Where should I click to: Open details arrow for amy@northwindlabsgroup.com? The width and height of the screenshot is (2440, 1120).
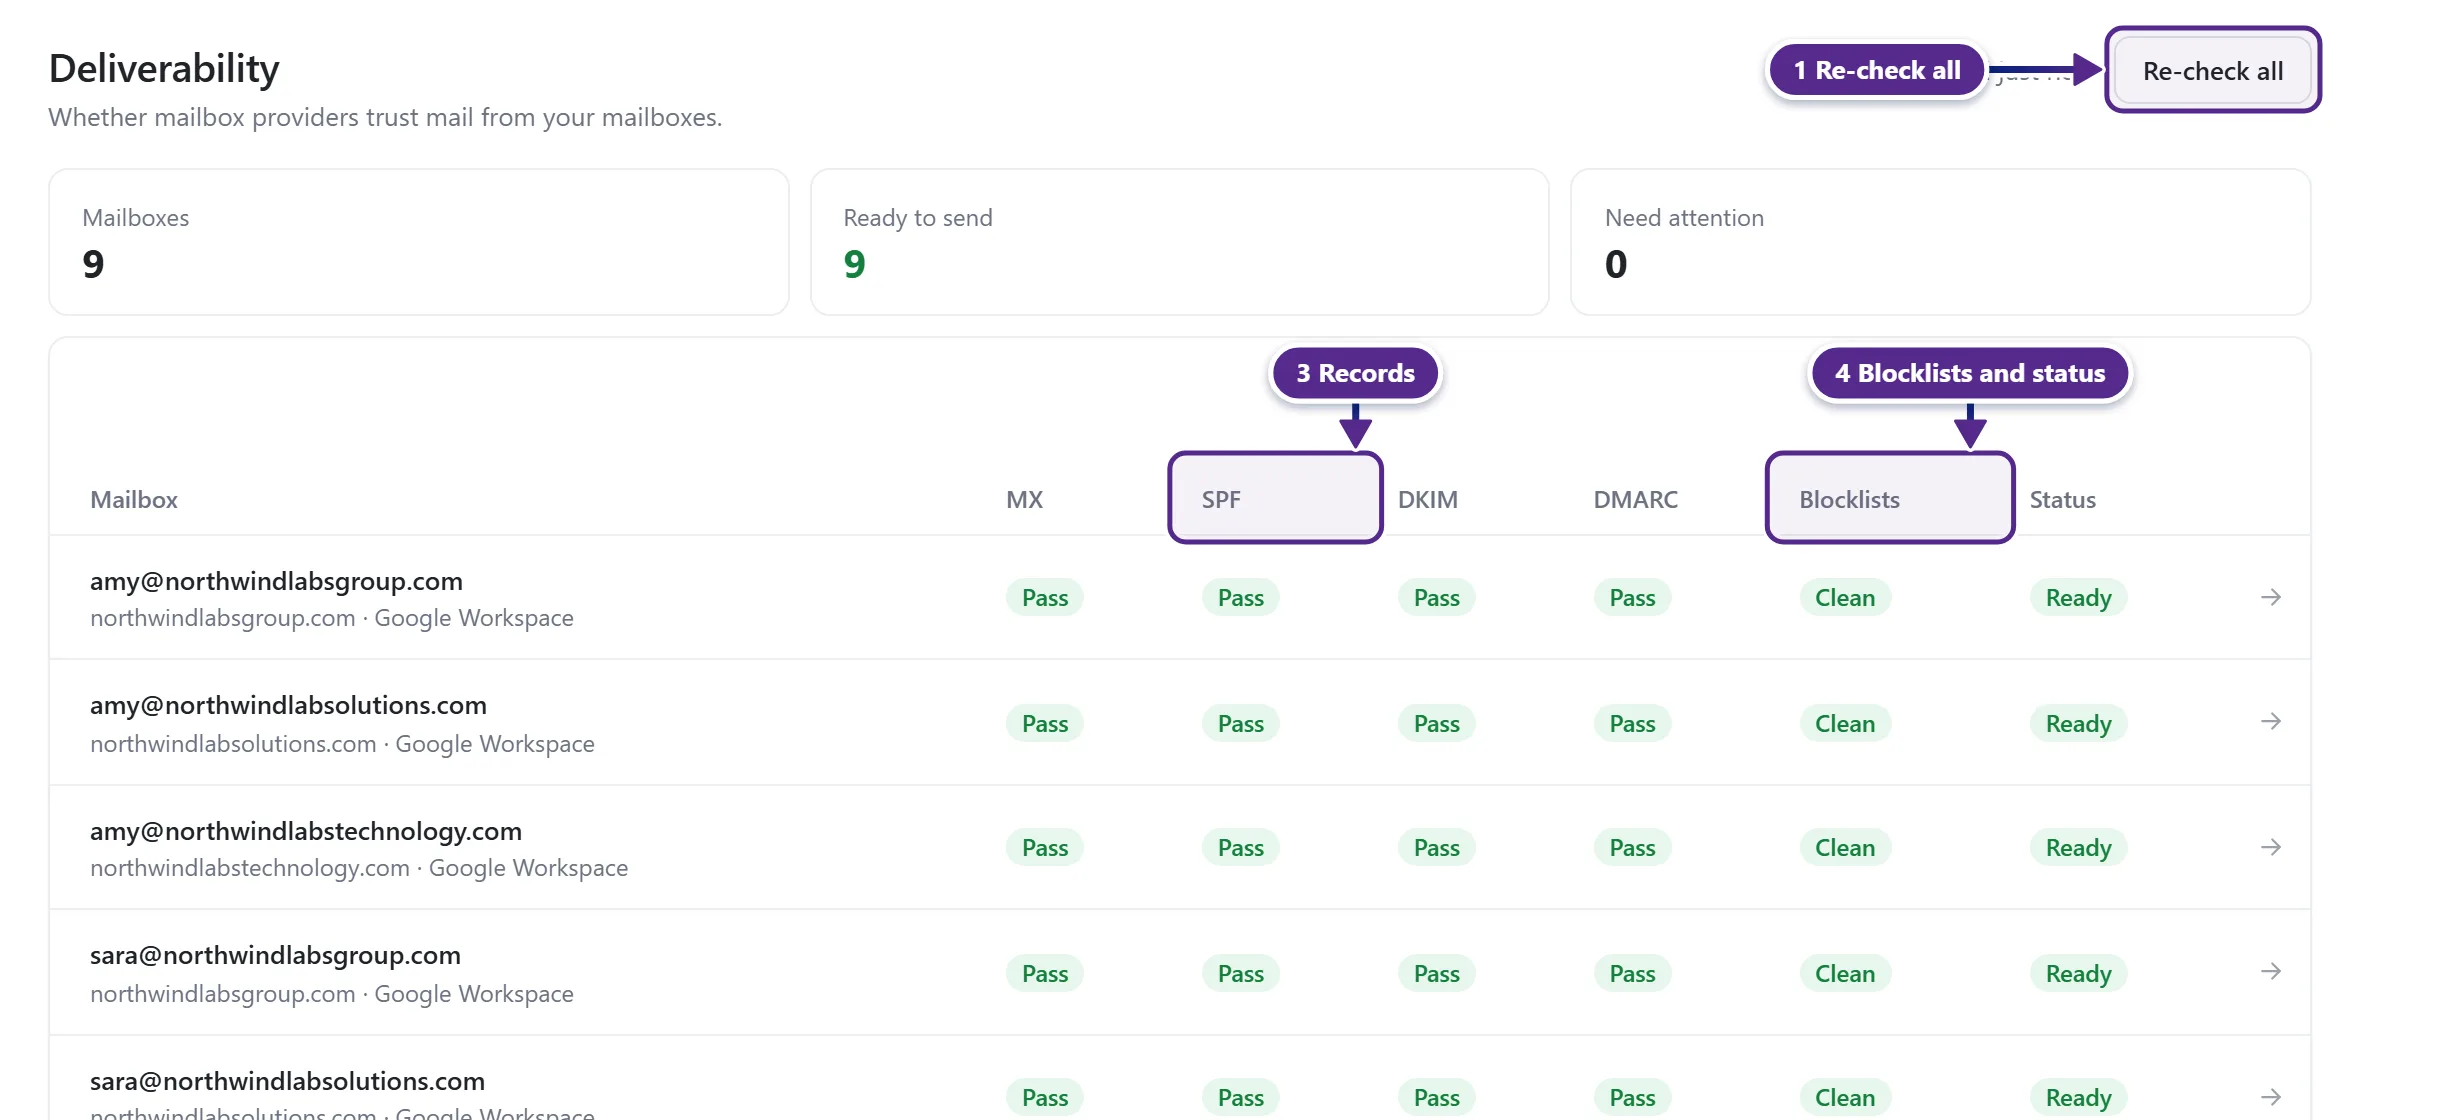tap(2270, 597)
